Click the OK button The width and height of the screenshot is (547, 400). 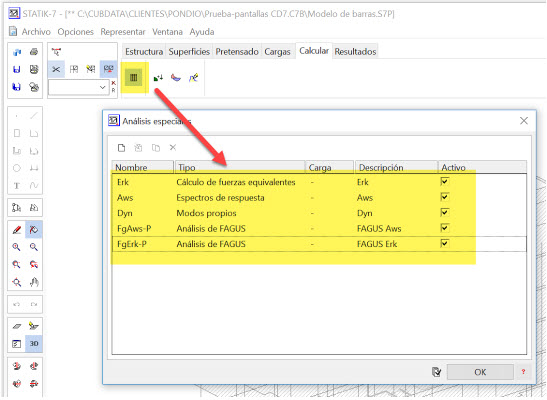click(x=480, y=372)
